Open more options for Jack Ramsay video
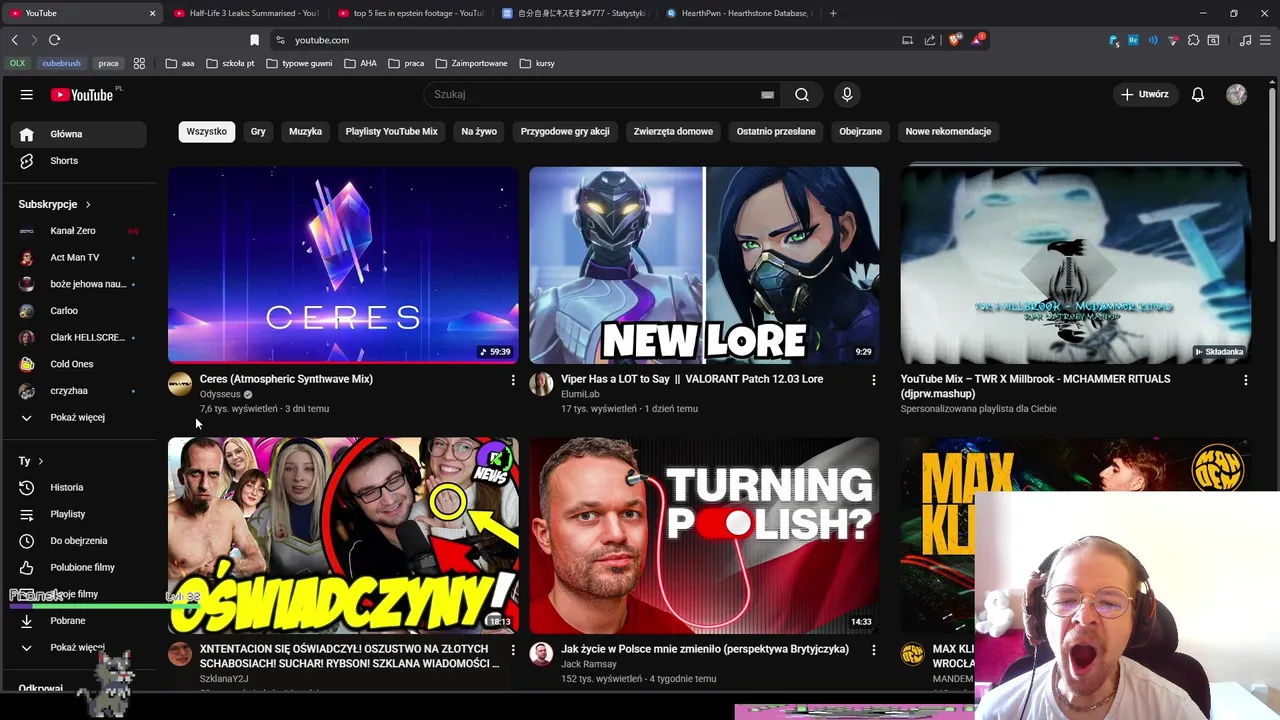This screenshot has height=720, width=1280. 874,650
